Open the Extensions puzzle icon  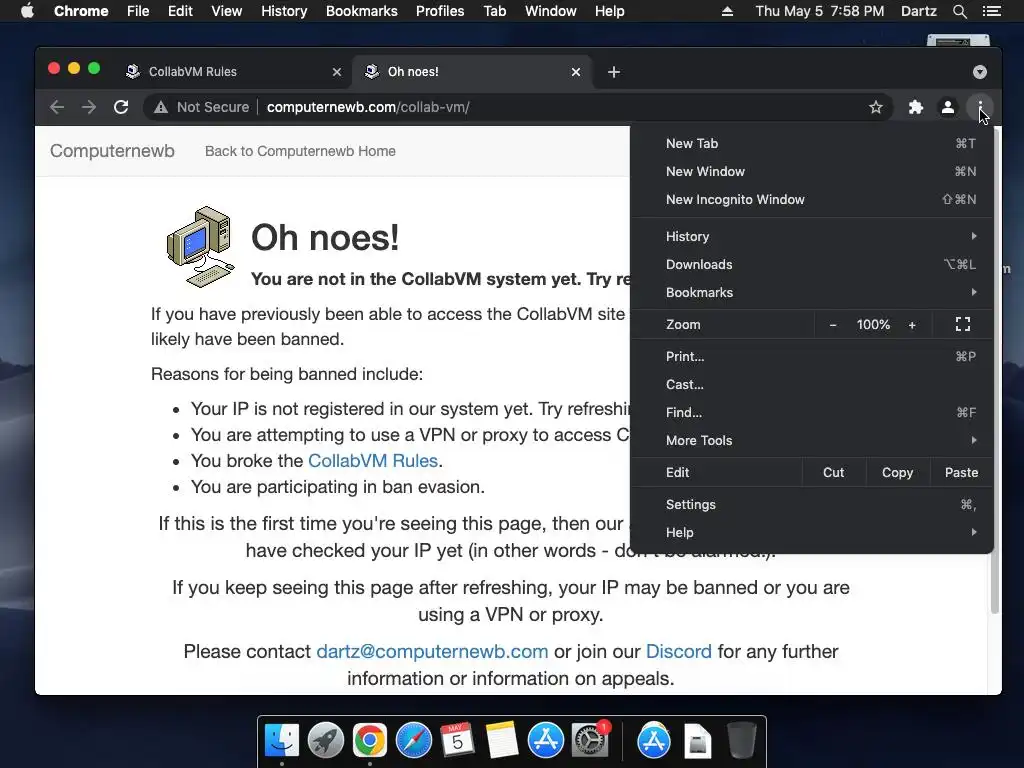916,107
